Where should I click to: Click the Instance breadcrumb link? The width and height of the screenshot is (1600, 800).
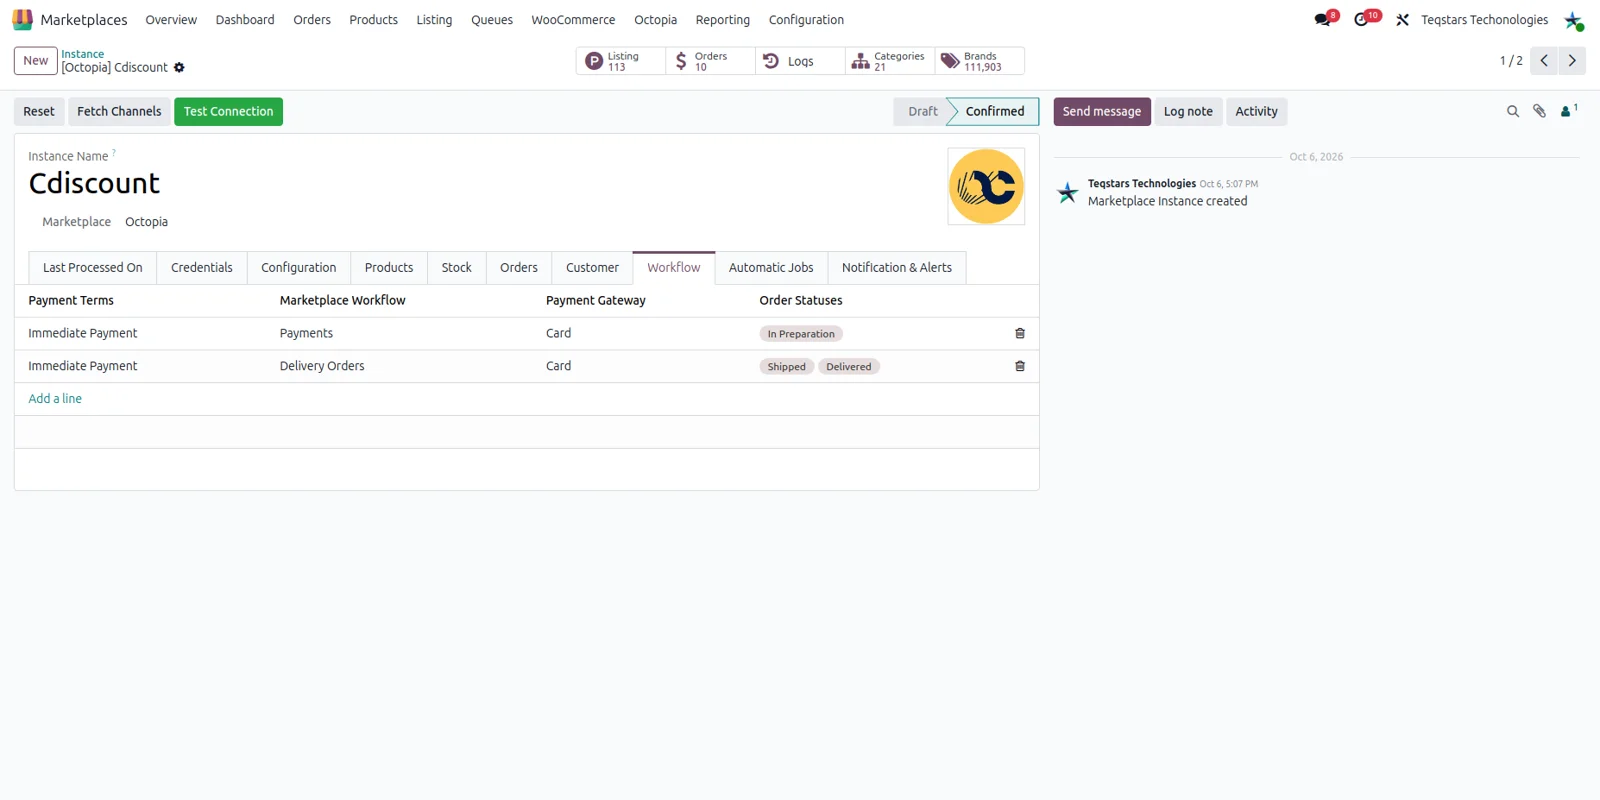click(x=83, y=54)
